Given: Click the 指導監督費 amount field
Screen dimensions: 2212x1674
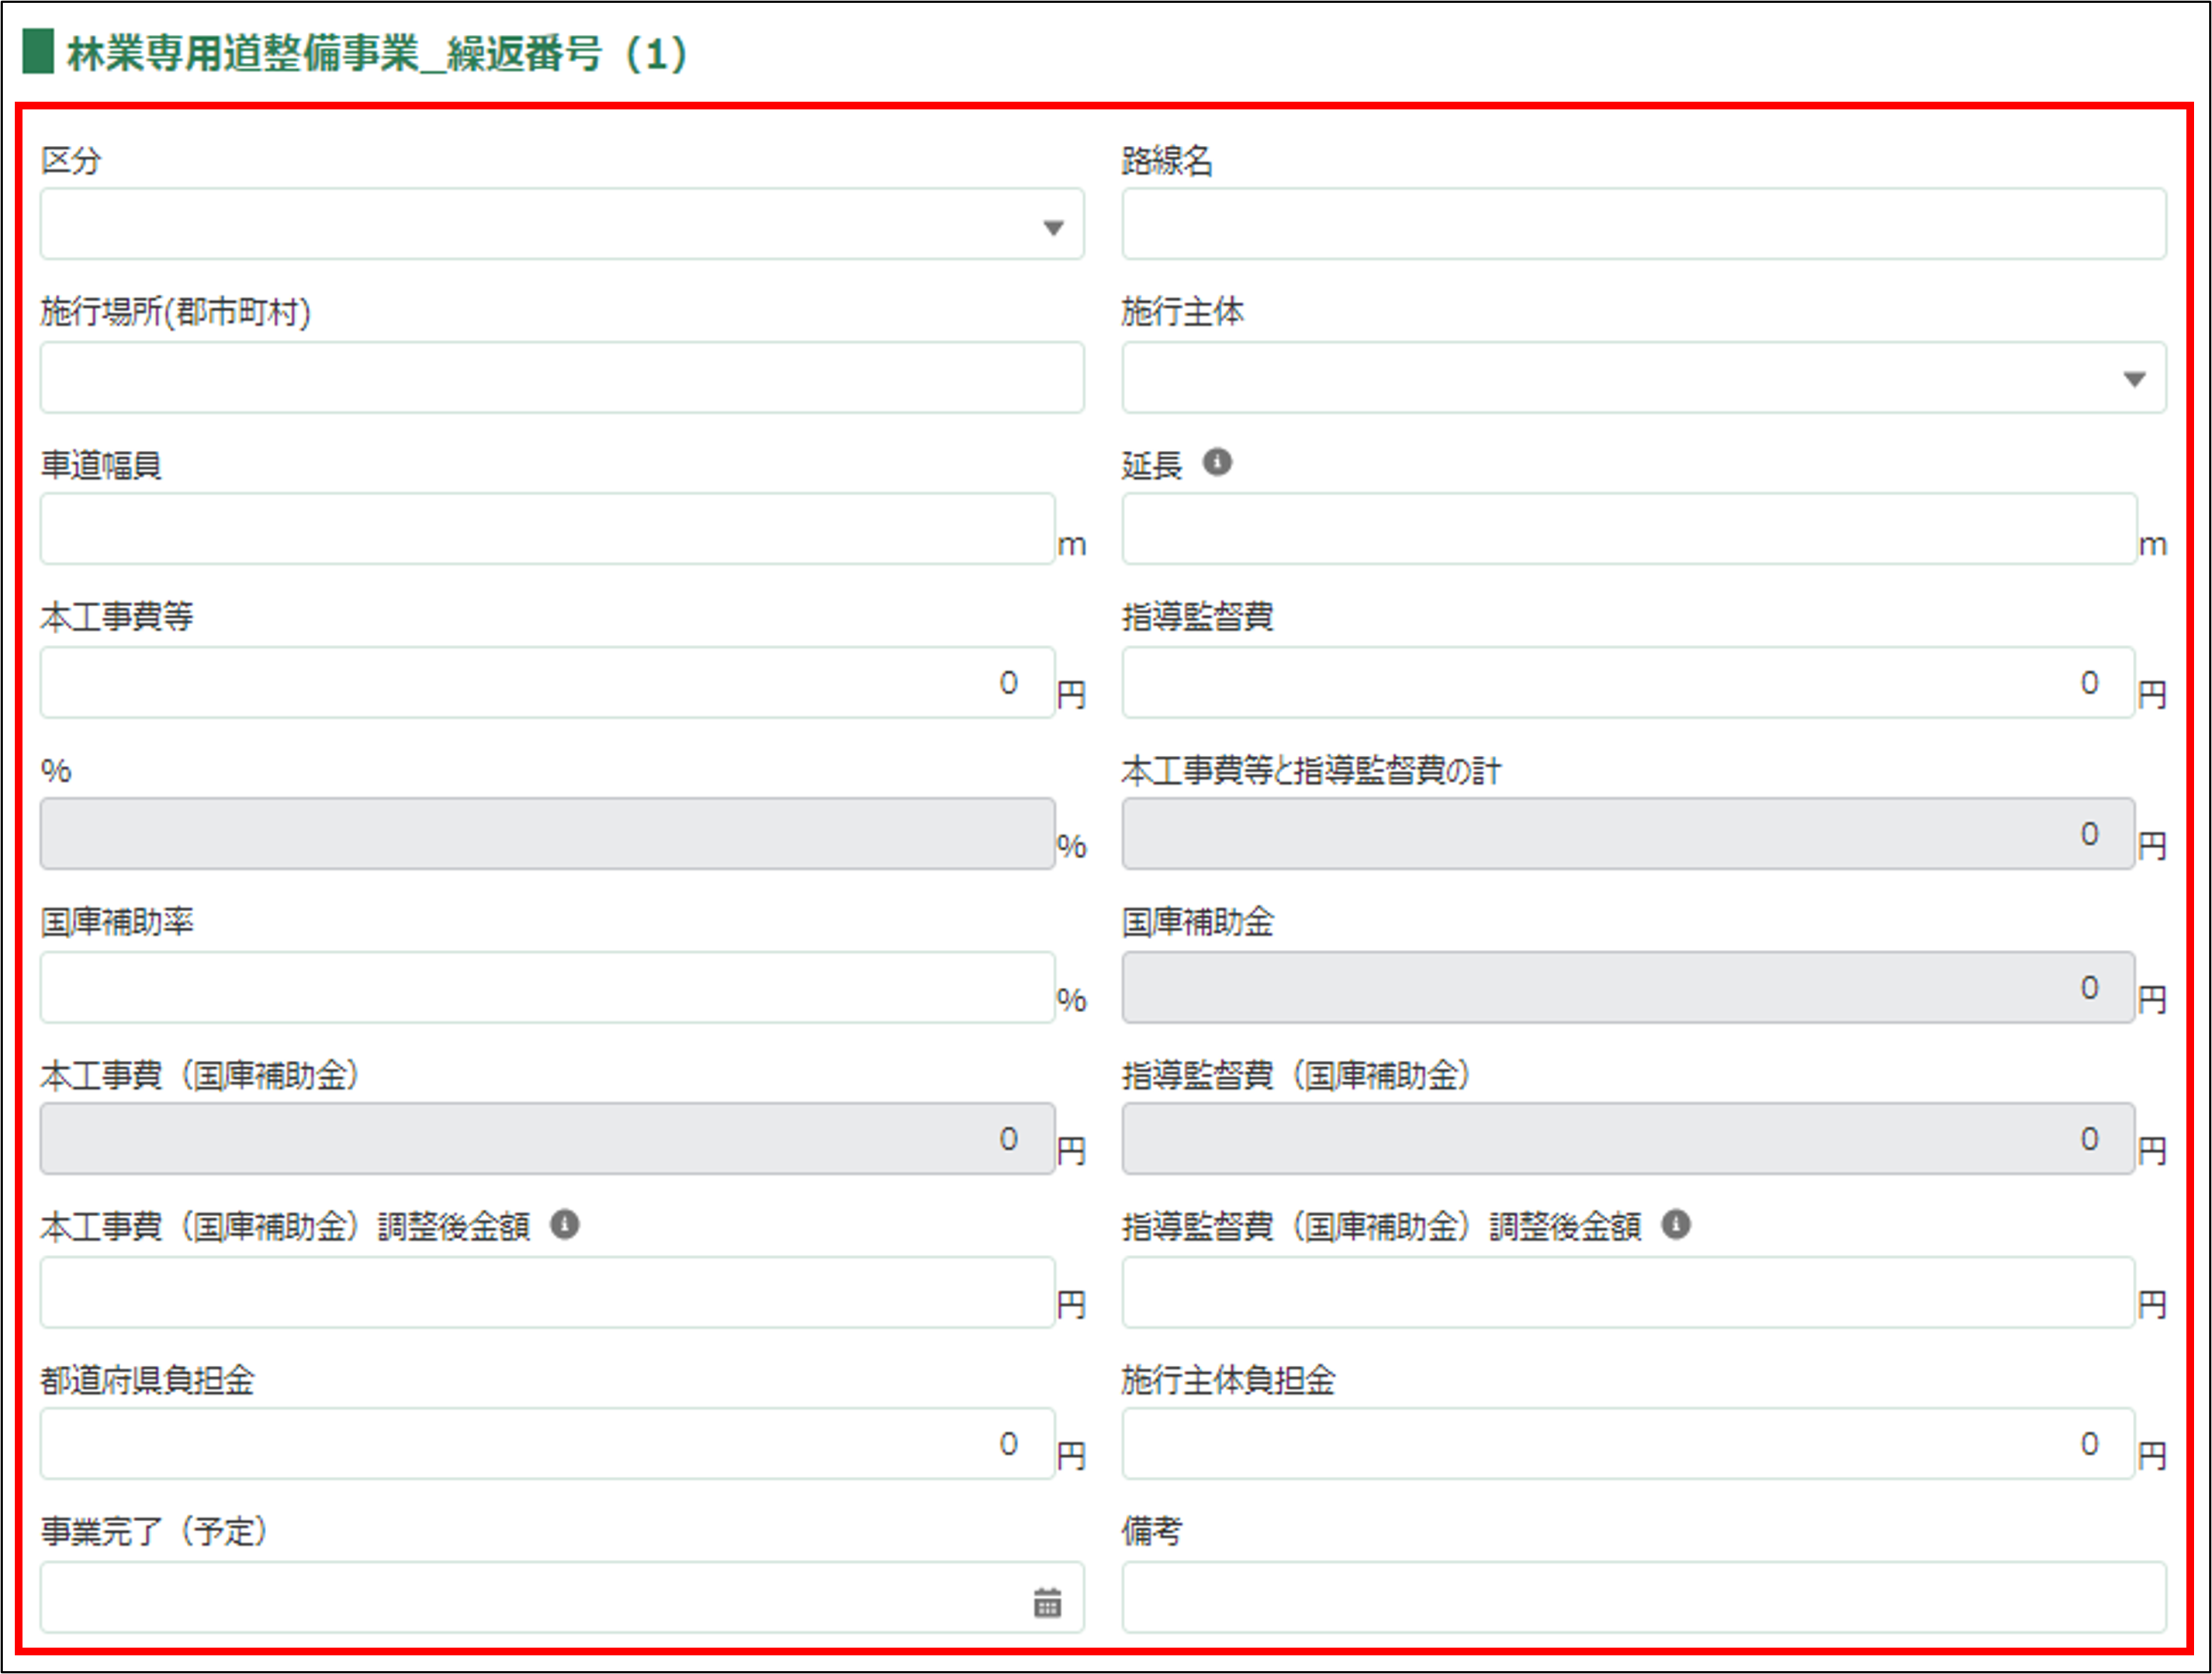Looking at the screenshot, I should click(1628, 683).
